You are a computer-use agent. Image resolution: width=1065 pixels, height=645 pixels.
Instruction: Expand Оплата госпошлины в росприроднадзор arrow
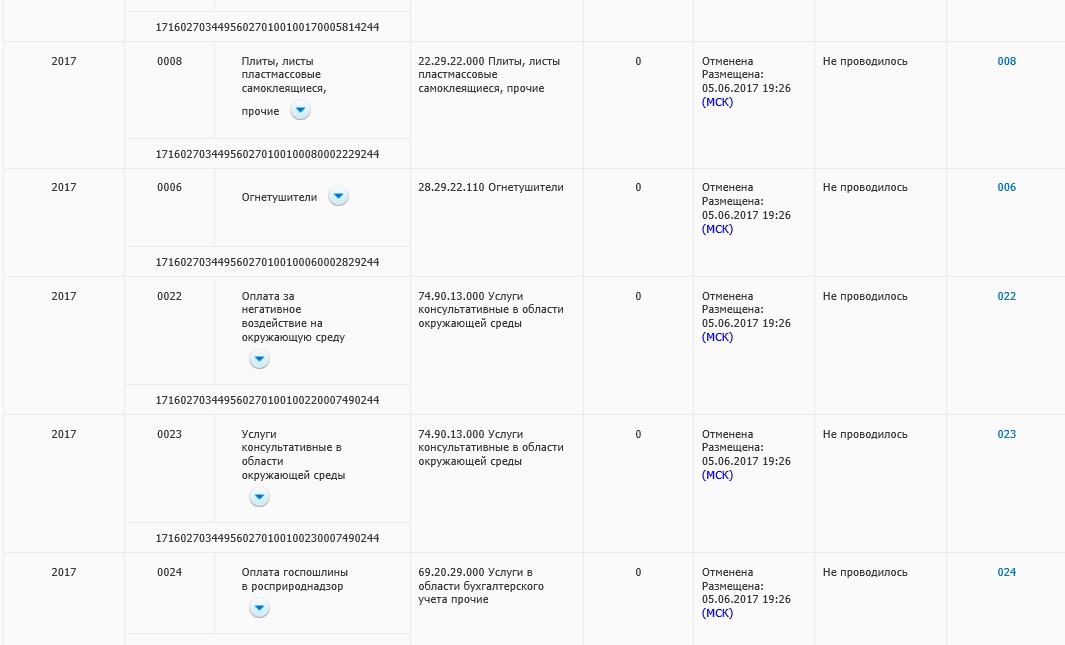pos(259,608)
